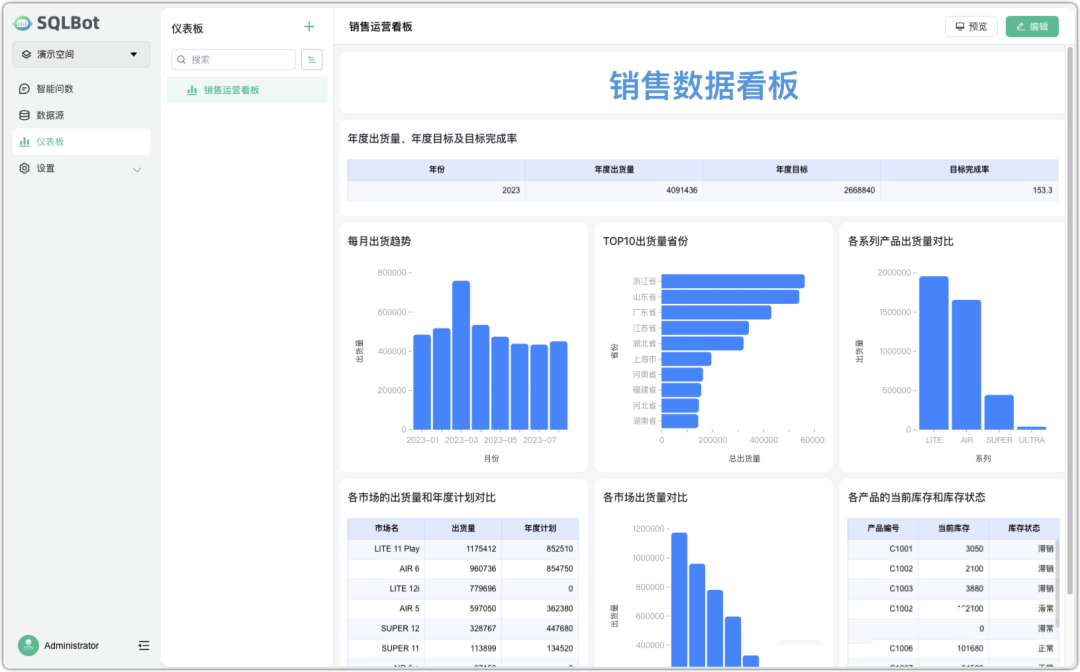
Task: Click the 库存状态 column header
Action: pos(1024,528)
